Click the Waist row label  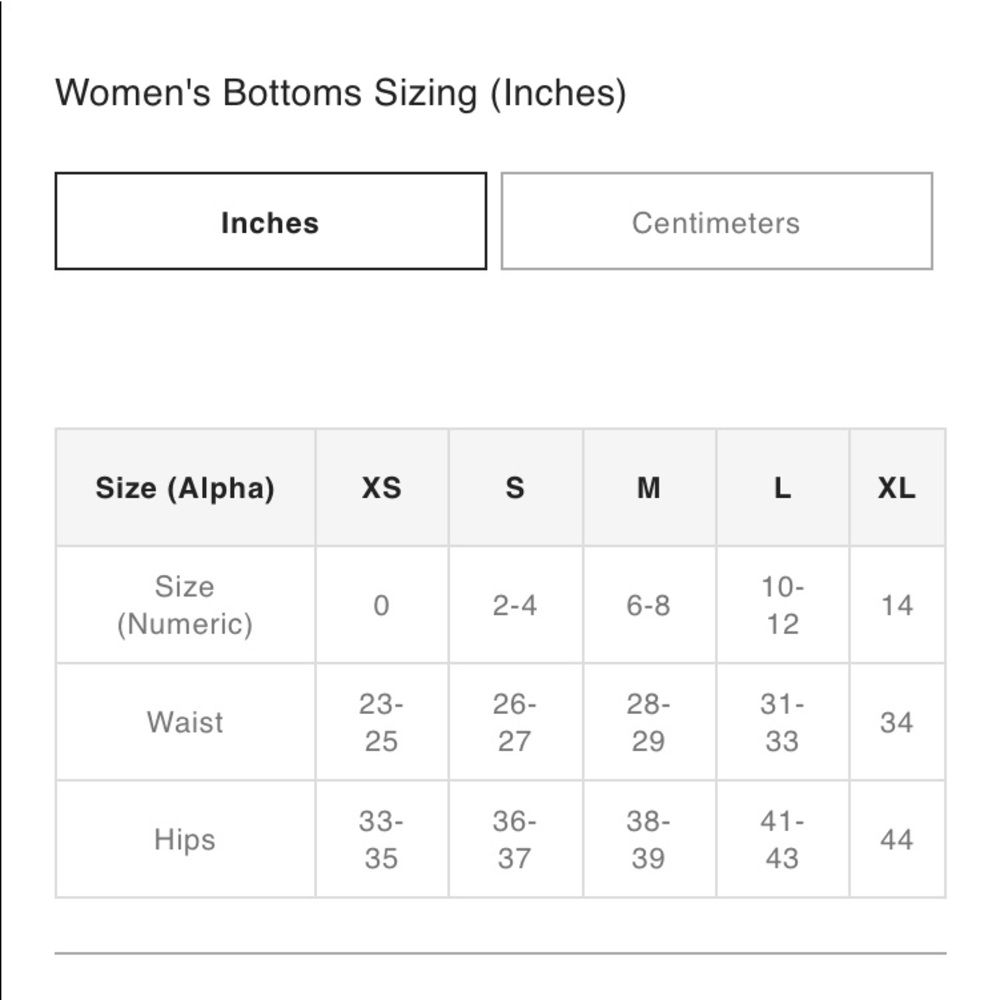(185, 722)
